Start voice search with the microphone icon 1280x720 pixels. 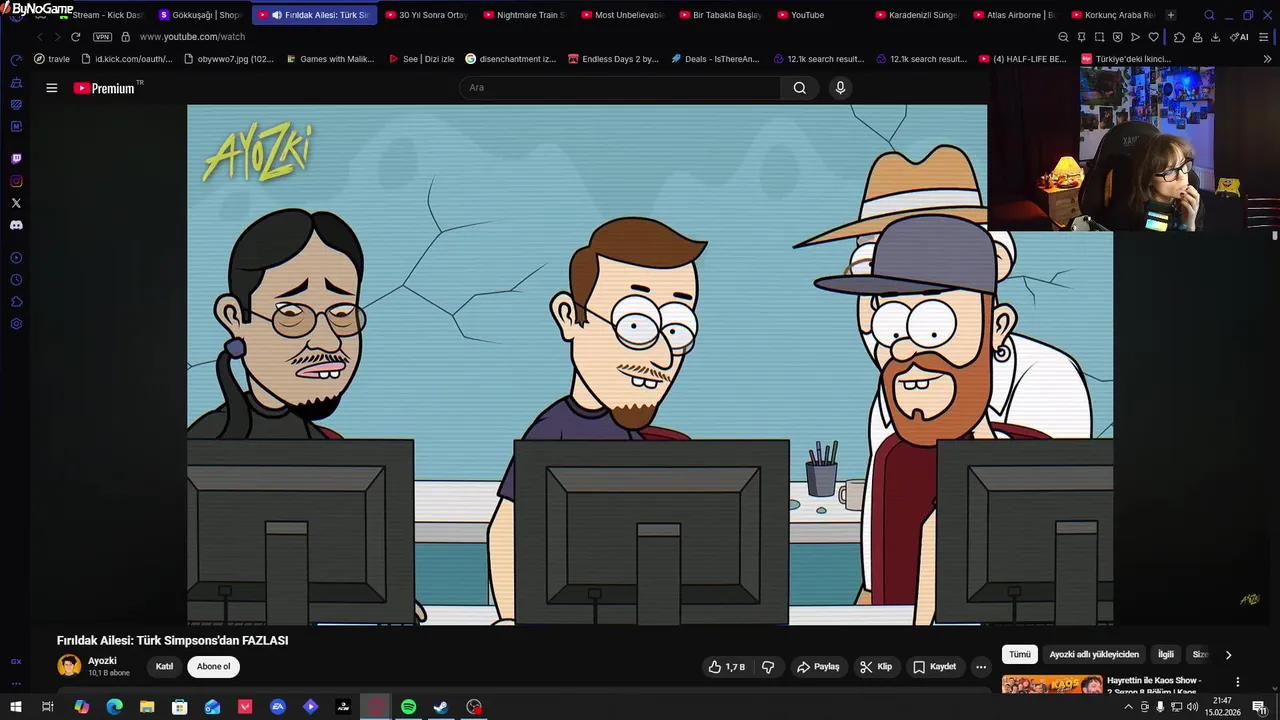(x=840, y=88)
